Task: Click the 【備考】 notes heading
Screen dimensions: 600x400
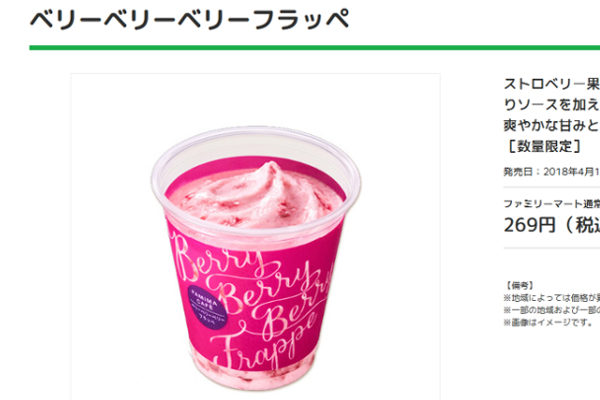Action: coord(520,286)
